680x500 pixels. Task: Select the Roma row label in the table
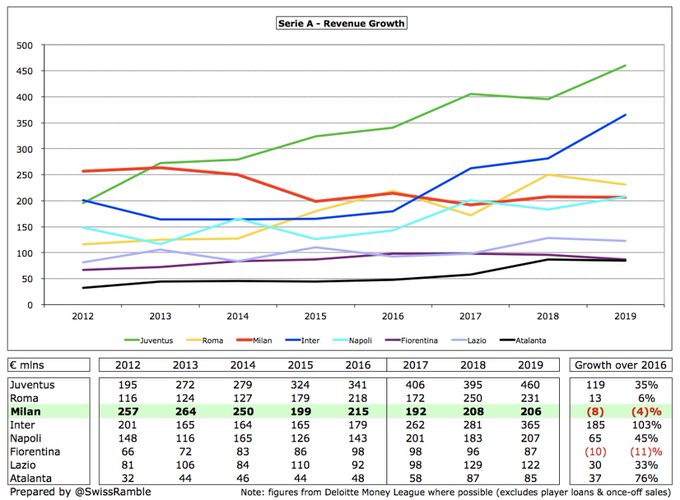[24, 398]
